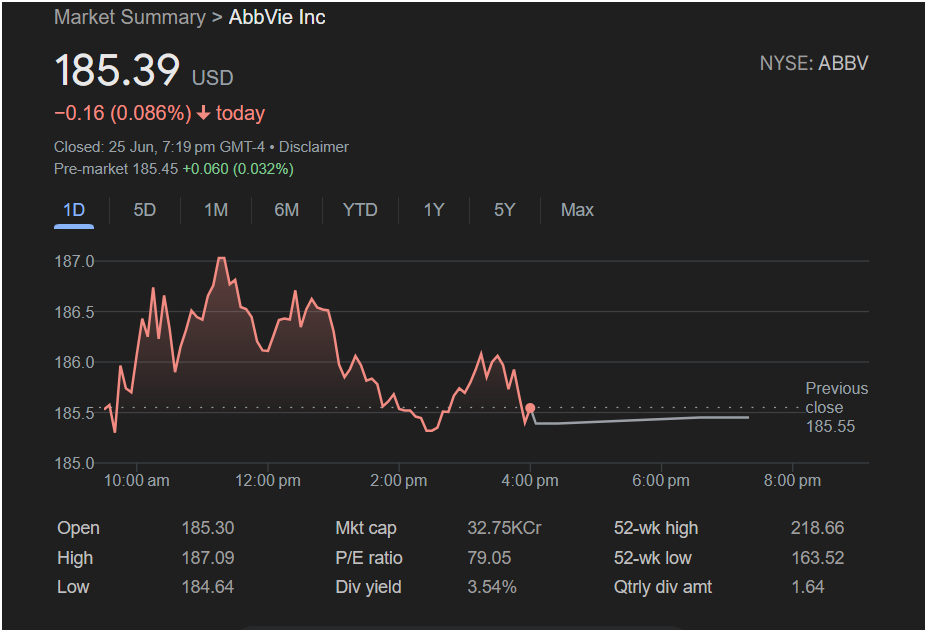Click the Div yield label
Screen dimensions: 927x632
tap(368, 587)
